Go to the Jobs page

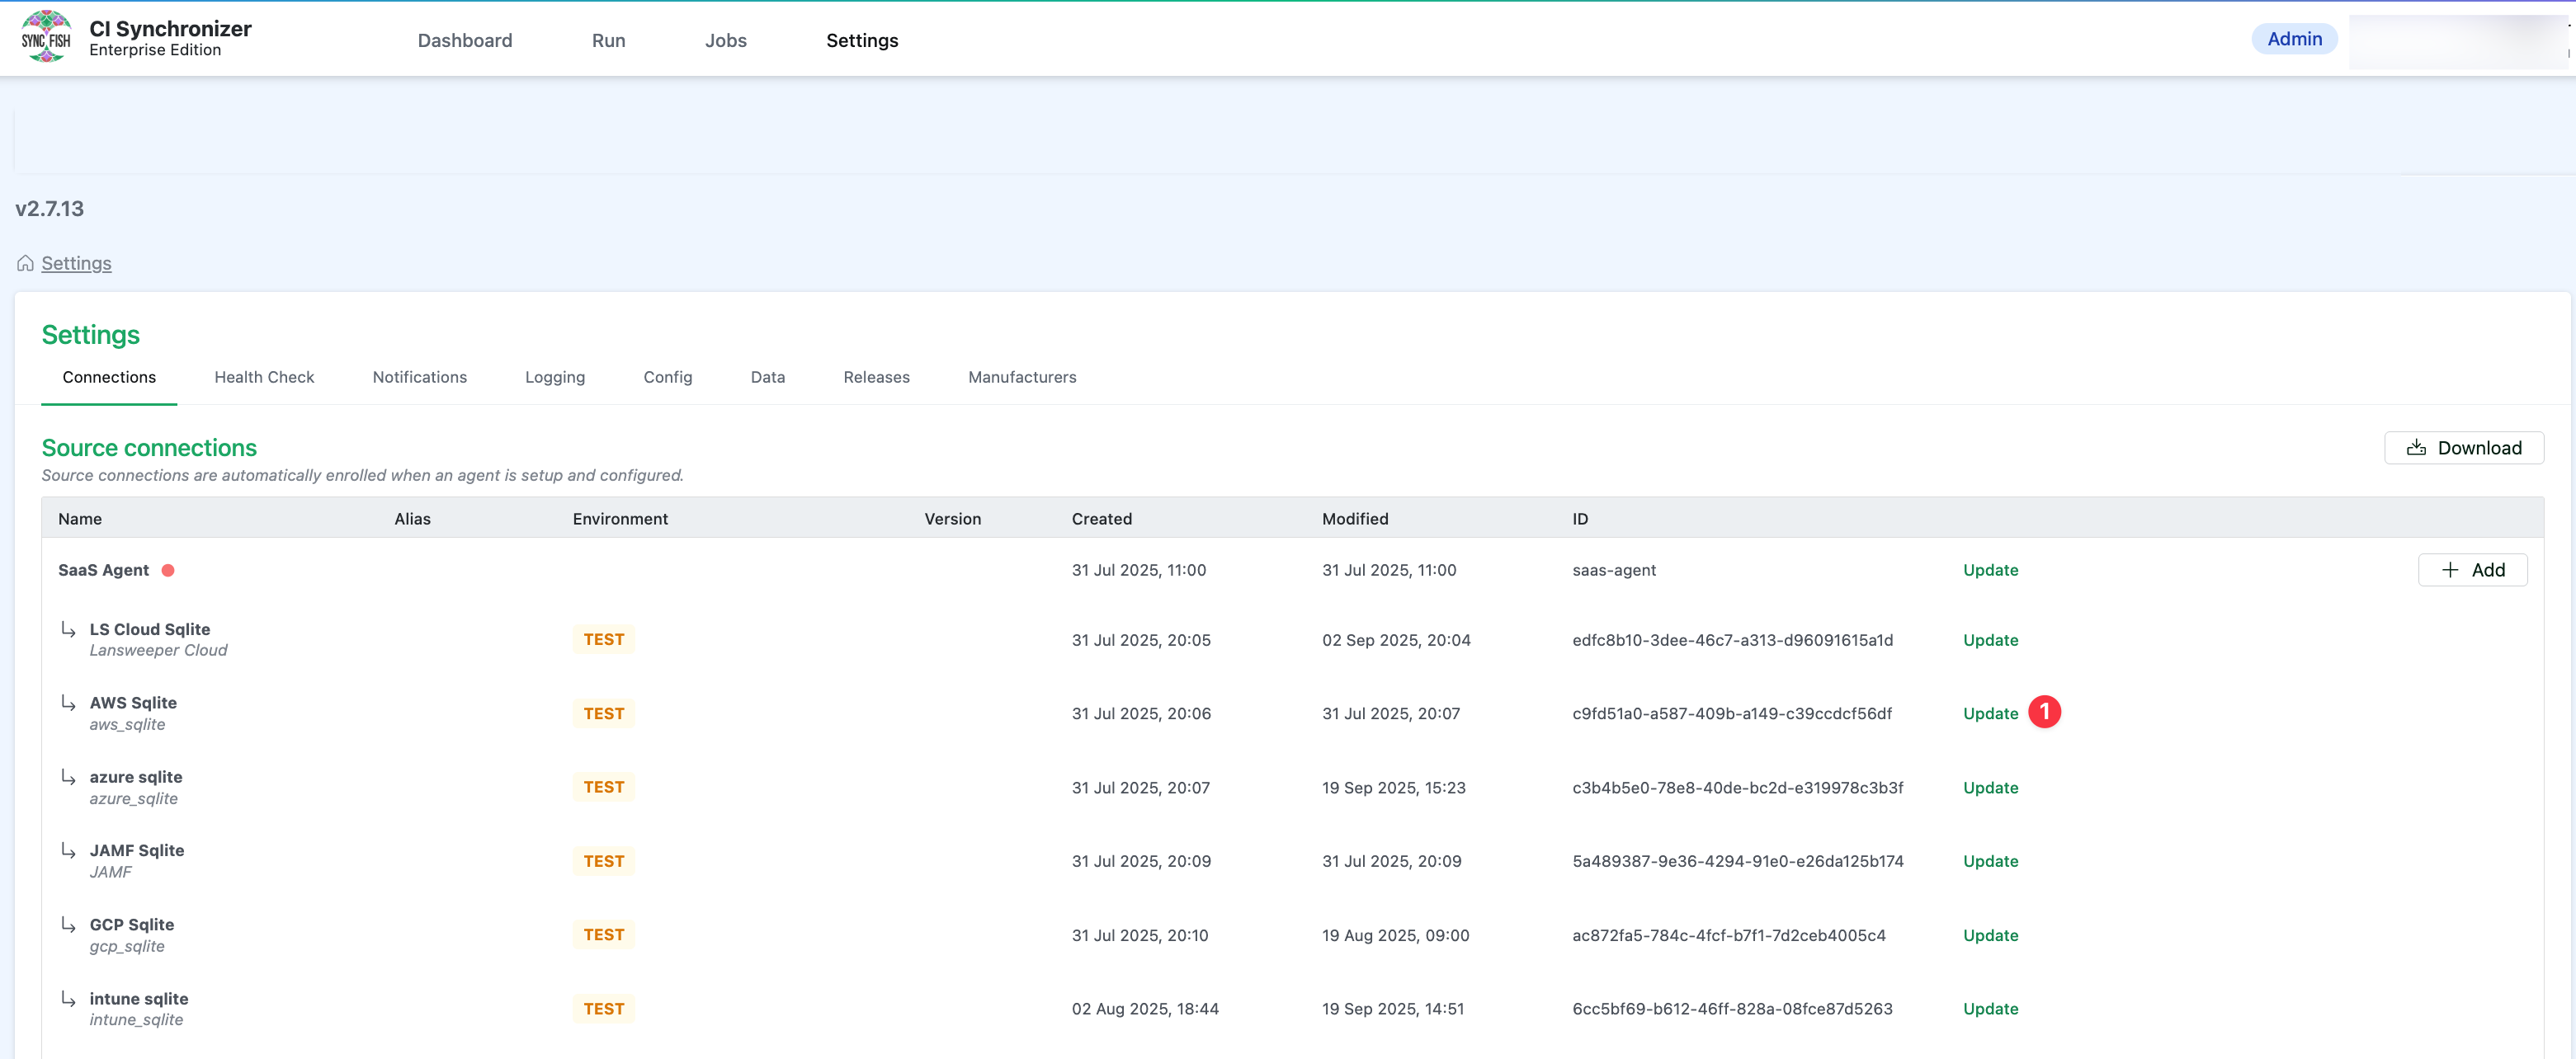coord(726,40)
